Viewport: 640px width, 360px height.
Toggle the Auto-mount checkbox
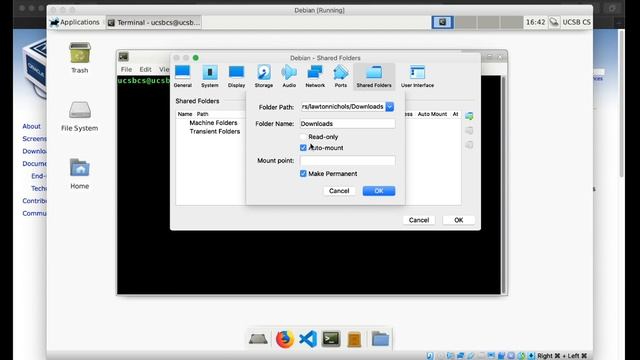point(303,148)
